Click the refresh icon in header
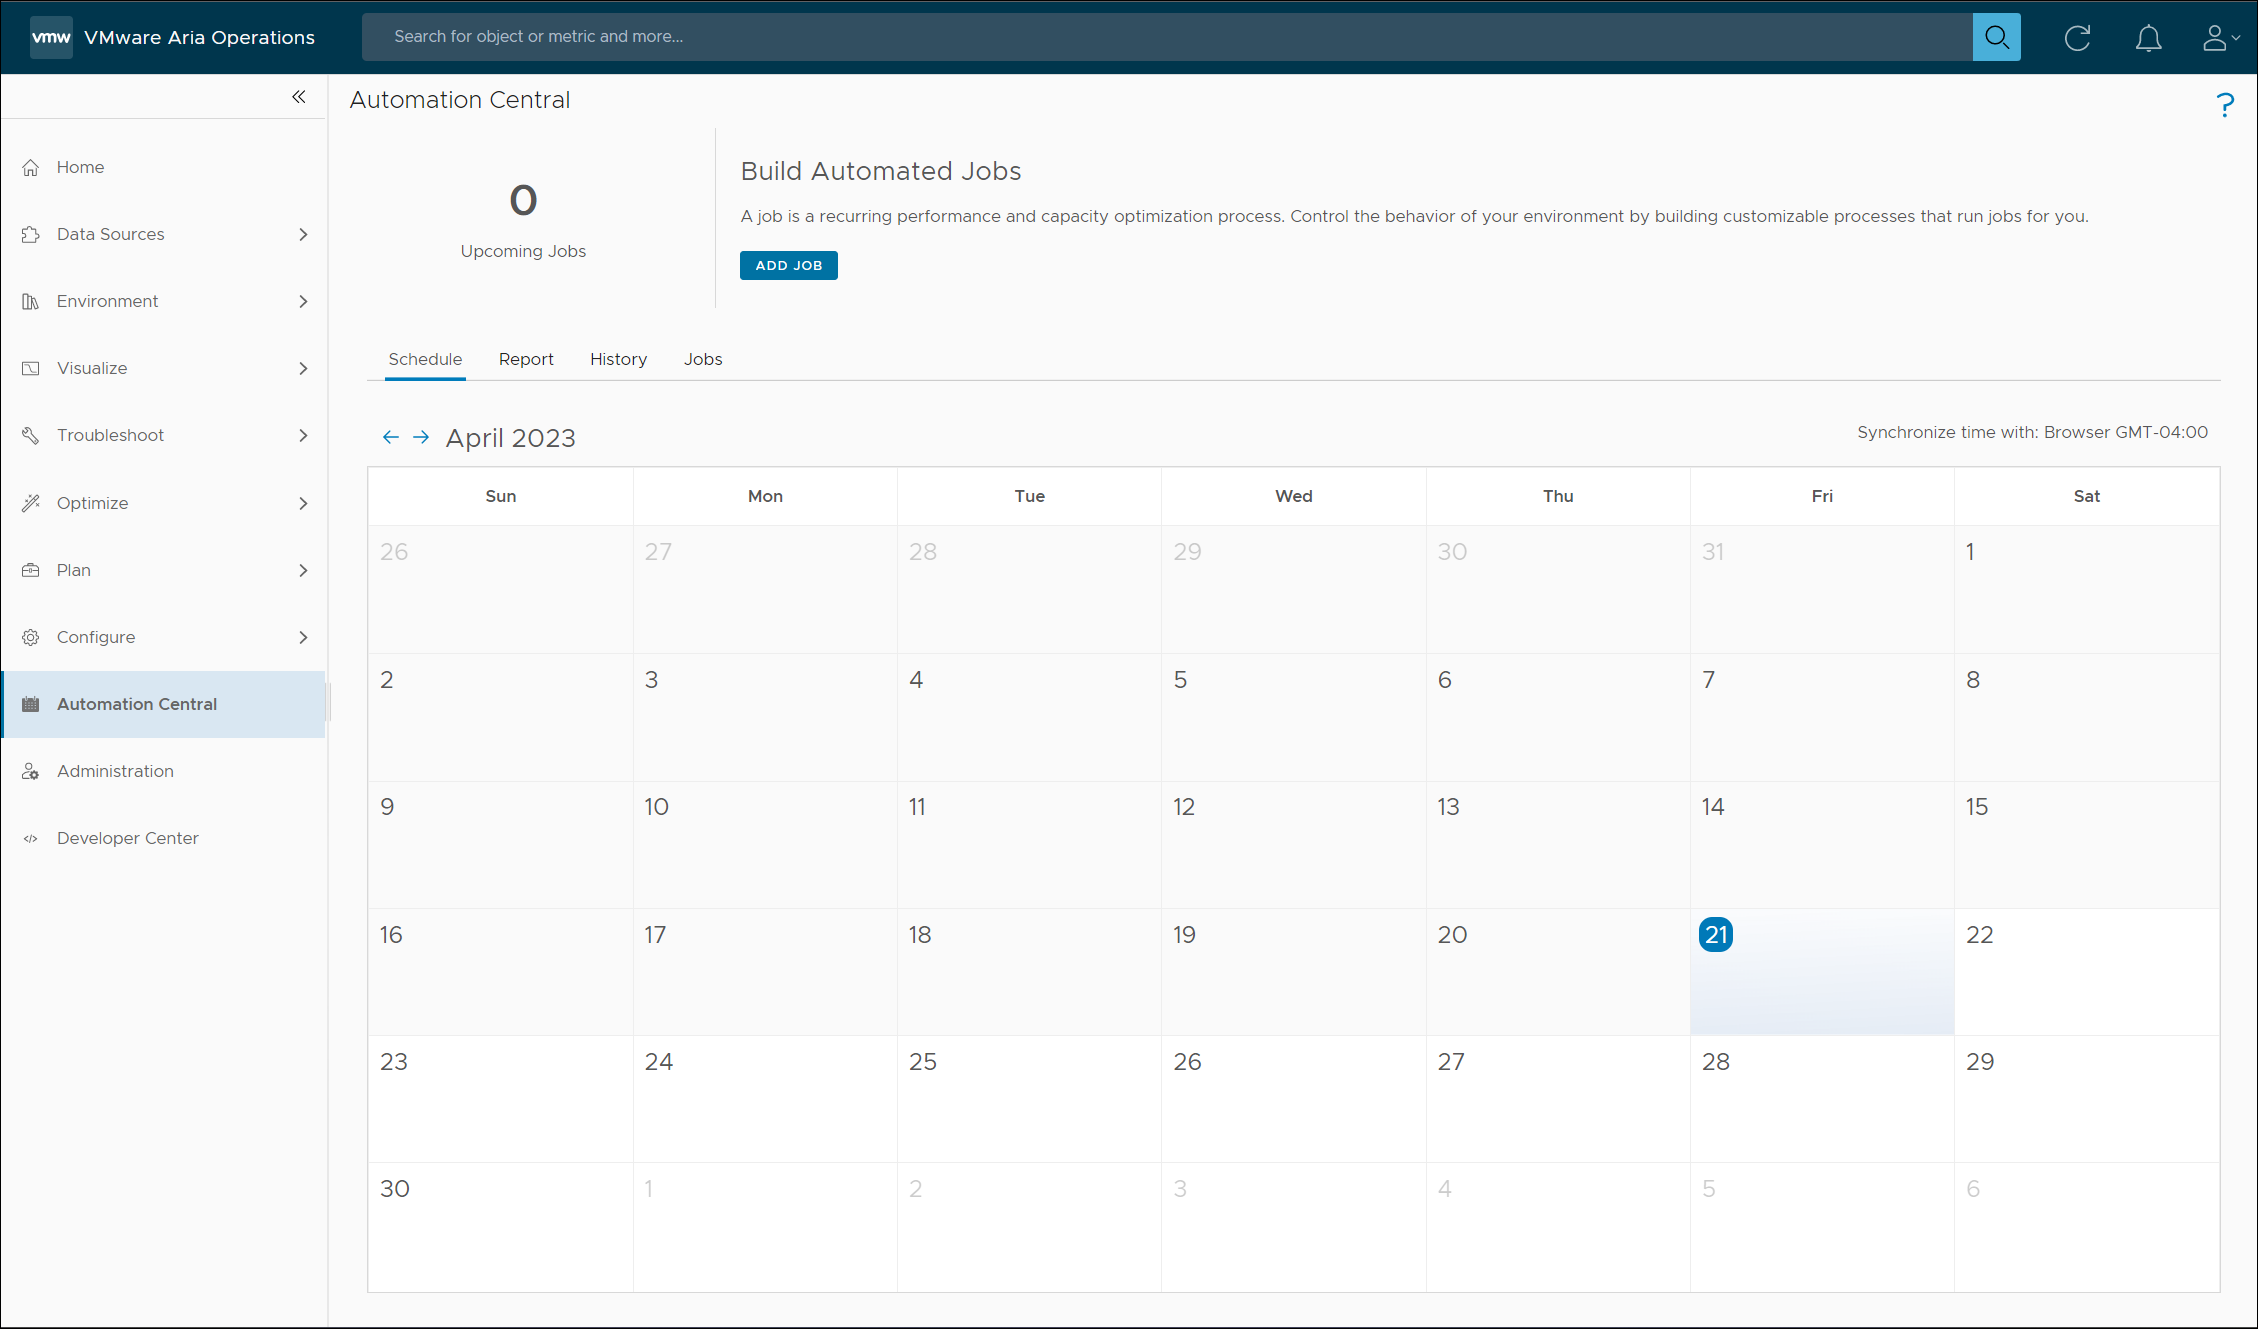2258x1329 pixels. pos(2077,38)
